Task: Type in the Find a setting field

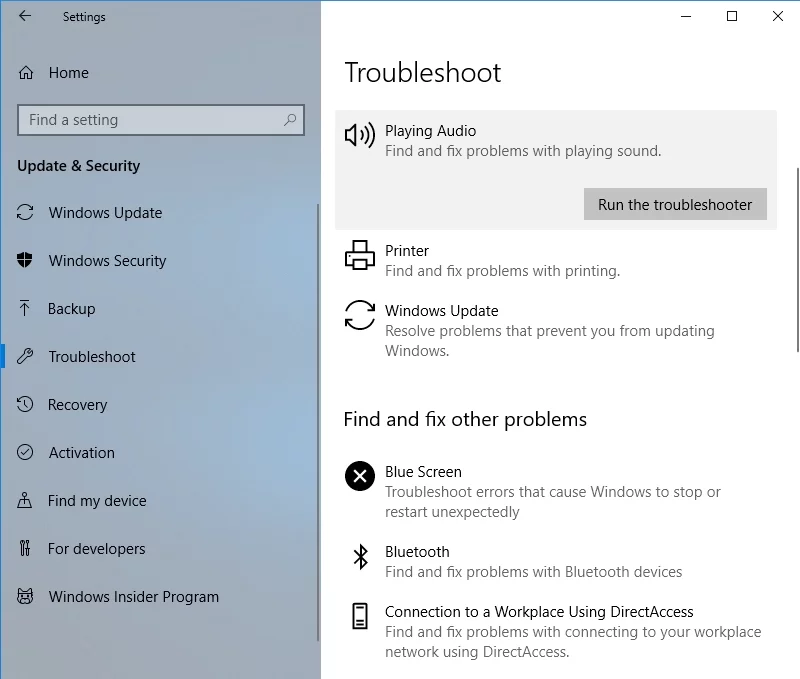Action: tap(150, 120)
